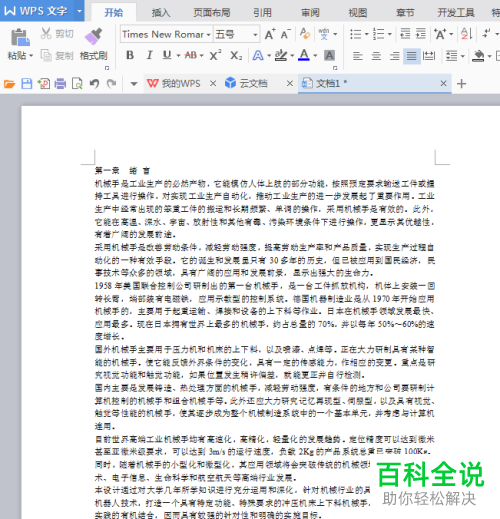
Task: Click the clear formatting eraser icon
Action: tap(305, 33)
